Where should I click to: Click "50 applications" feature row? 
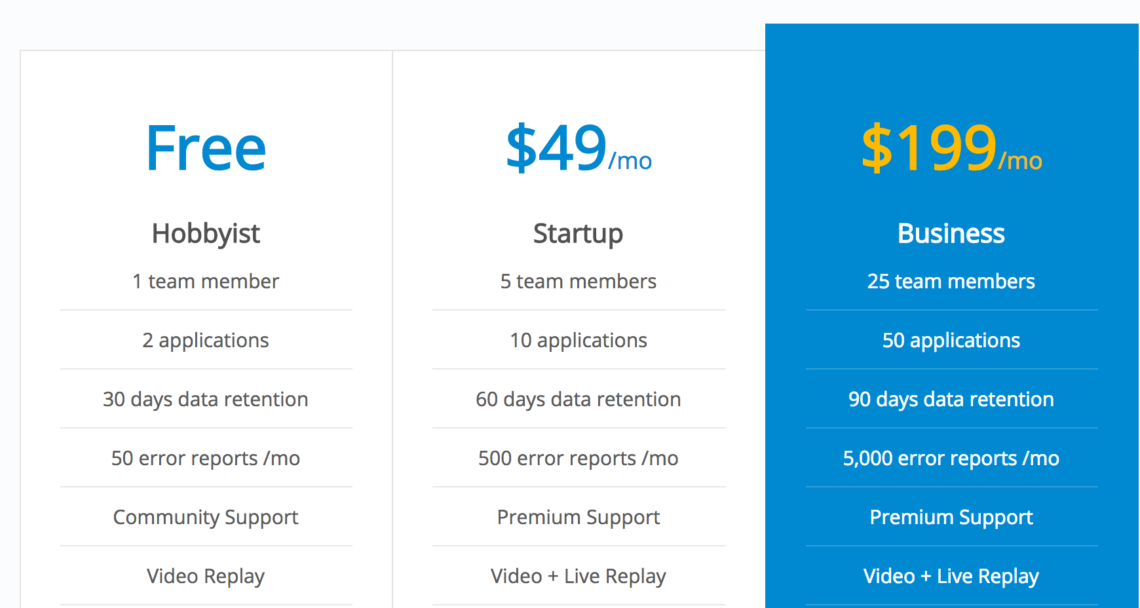click(x=951, y=340)
